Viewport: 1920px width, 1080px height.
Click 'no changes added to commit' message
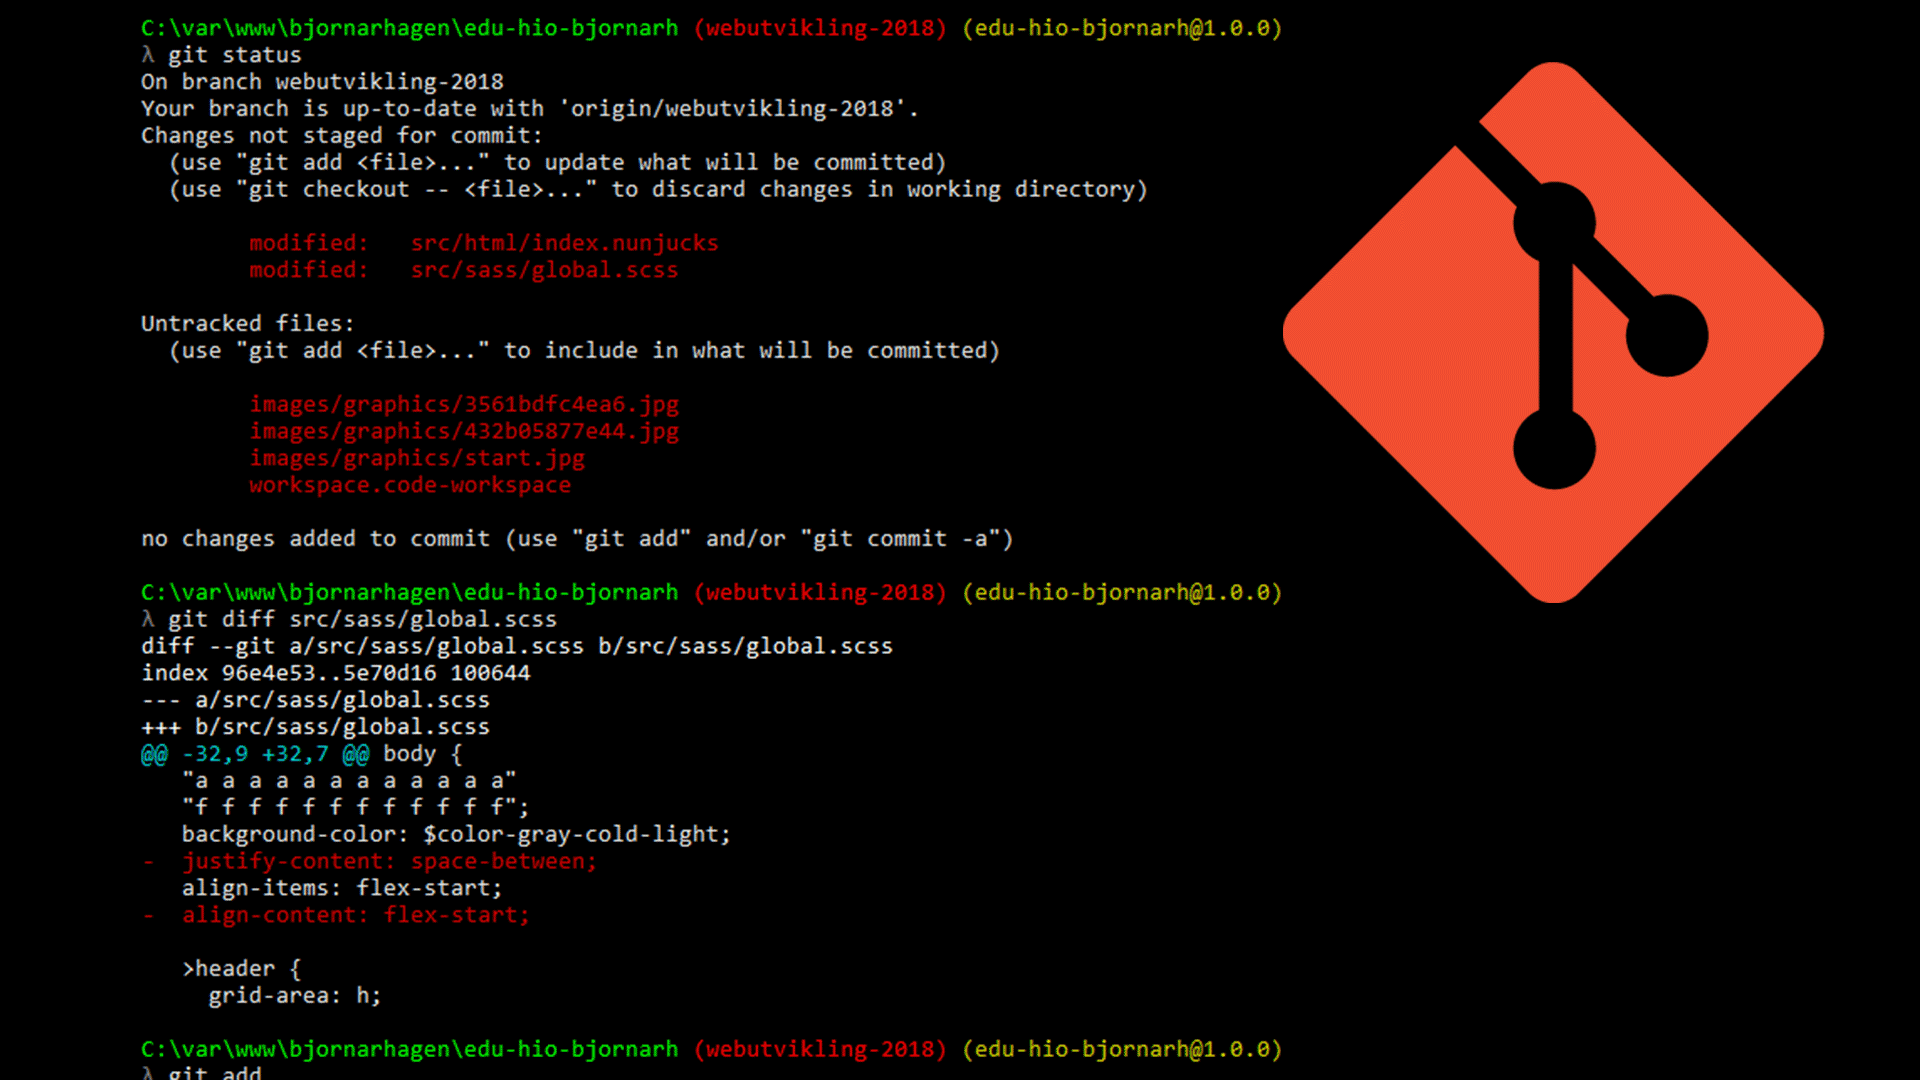click(577, 539)
